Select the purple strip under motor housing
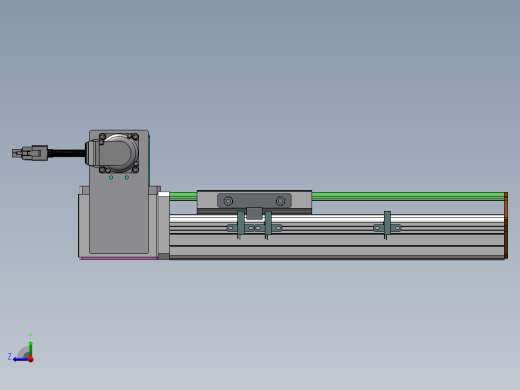Screen dimensions: 520x390 [118, 258]
